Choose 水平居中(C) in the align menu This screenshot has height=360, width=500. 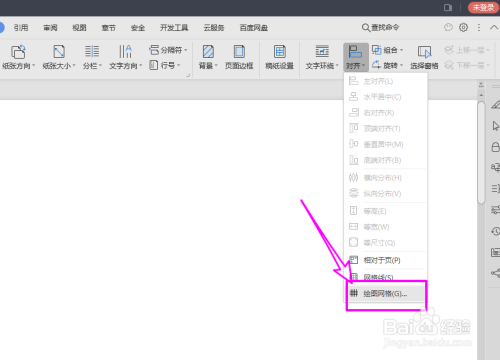coord(385,97)
